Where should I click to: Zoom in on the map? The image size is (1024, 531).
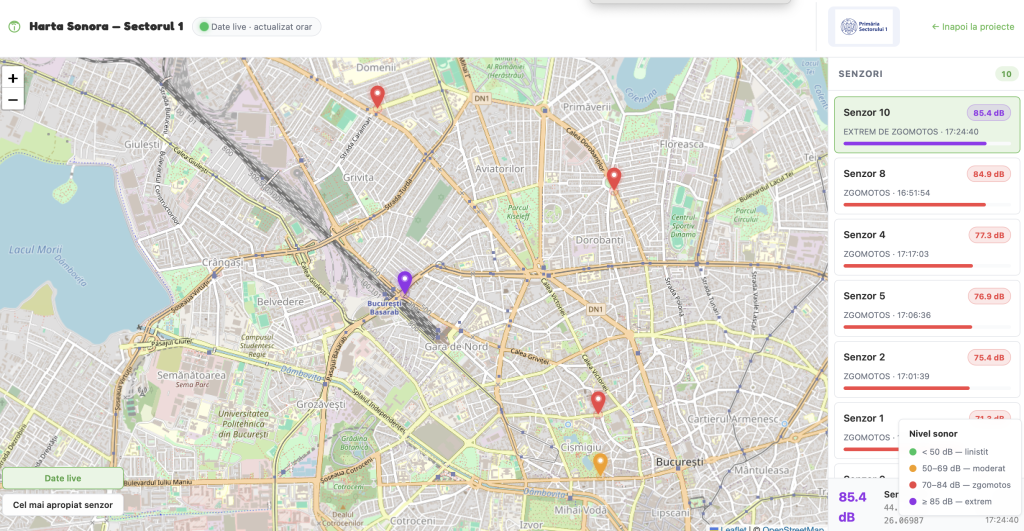(x=13, y=78)
